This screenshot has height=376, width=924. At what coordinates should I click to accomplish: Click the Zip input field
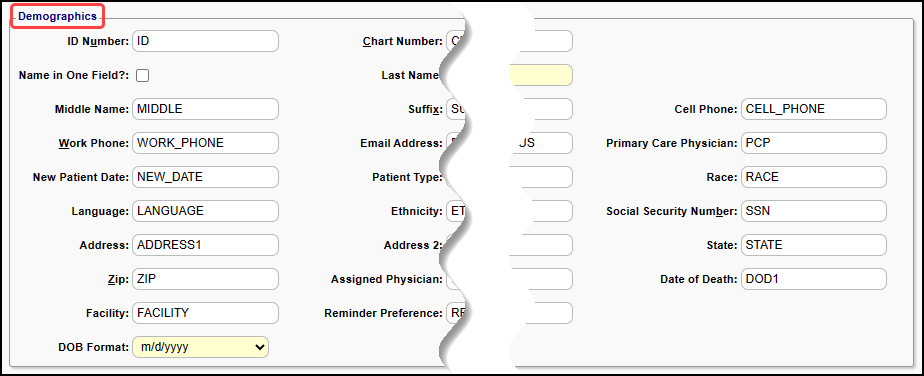(x=206, y=279)
